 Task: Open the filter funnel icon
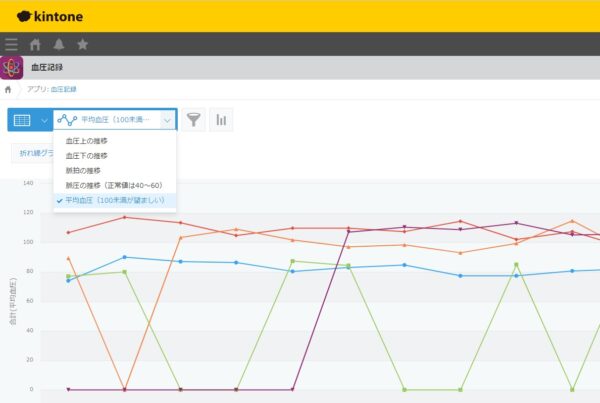click(x=194, y=120)
